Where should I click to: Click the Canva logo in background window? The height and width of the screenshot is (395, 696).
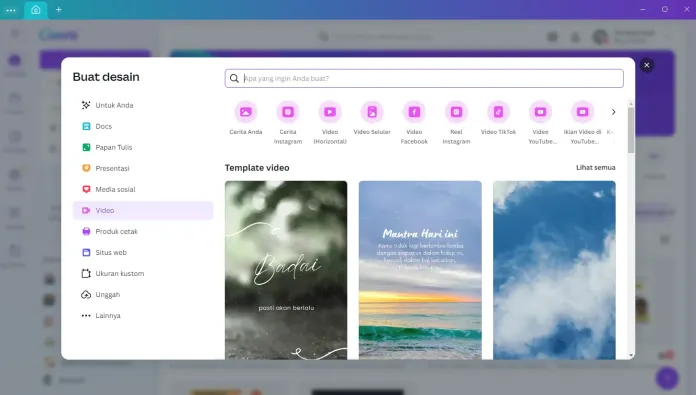pos(59,35)
